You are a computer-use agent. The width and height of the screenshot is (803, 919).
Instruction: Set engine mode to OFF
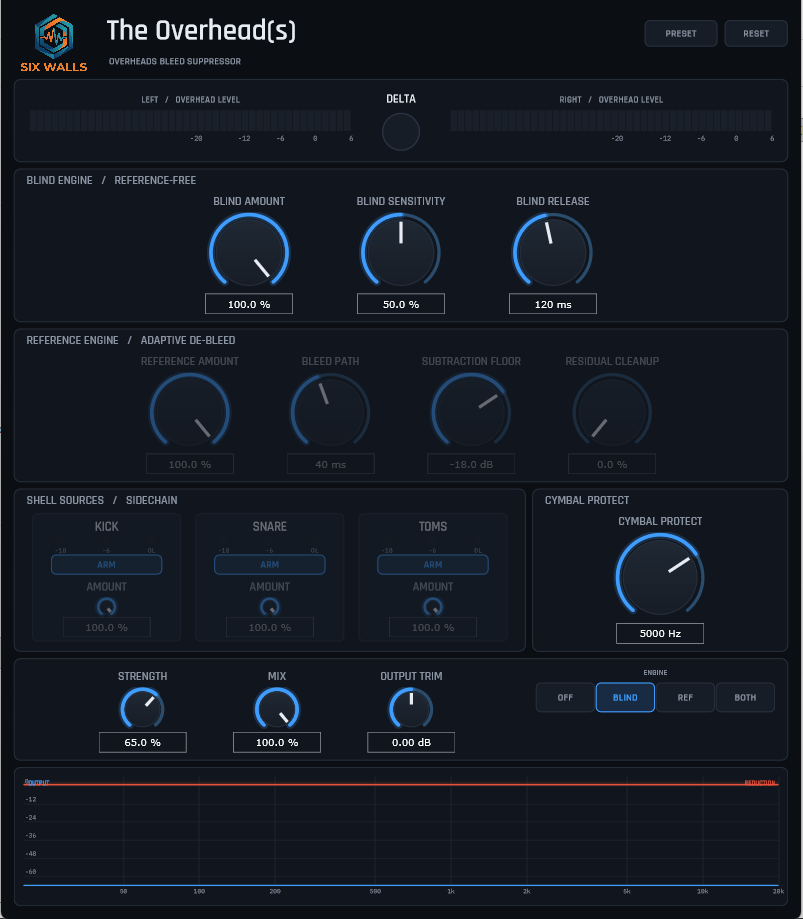tap(565, 697)
